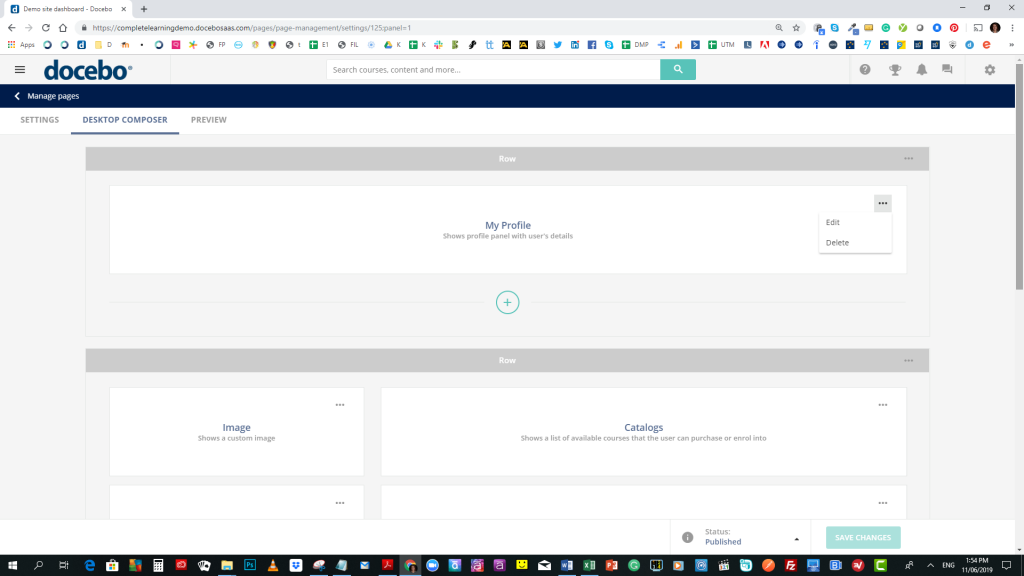Open the platform settings gear icon
This screenshot has height=576, width=1024.
tap(988, 70)
